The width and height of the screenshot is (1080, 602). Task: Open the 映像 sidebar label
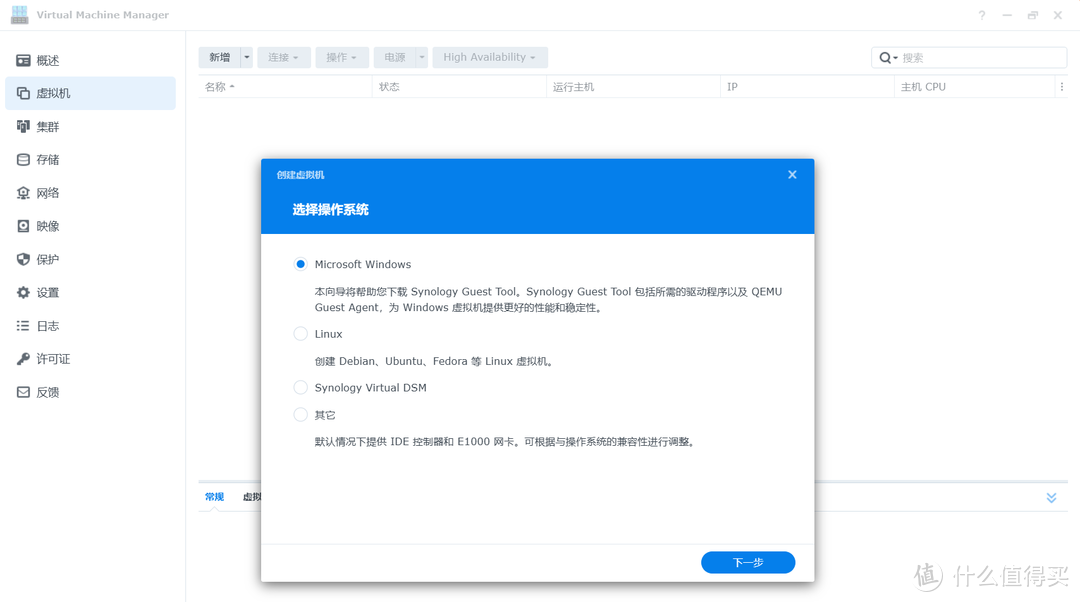pos(48,226)
